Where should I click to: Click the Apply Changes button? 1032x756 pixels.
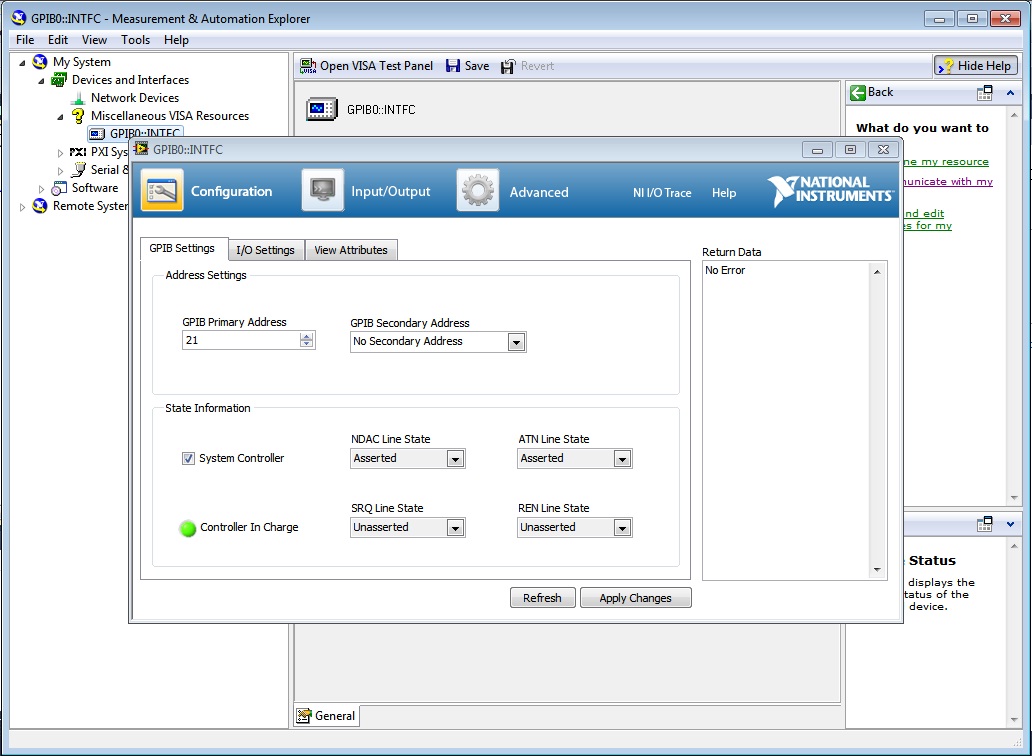(635, 598)
